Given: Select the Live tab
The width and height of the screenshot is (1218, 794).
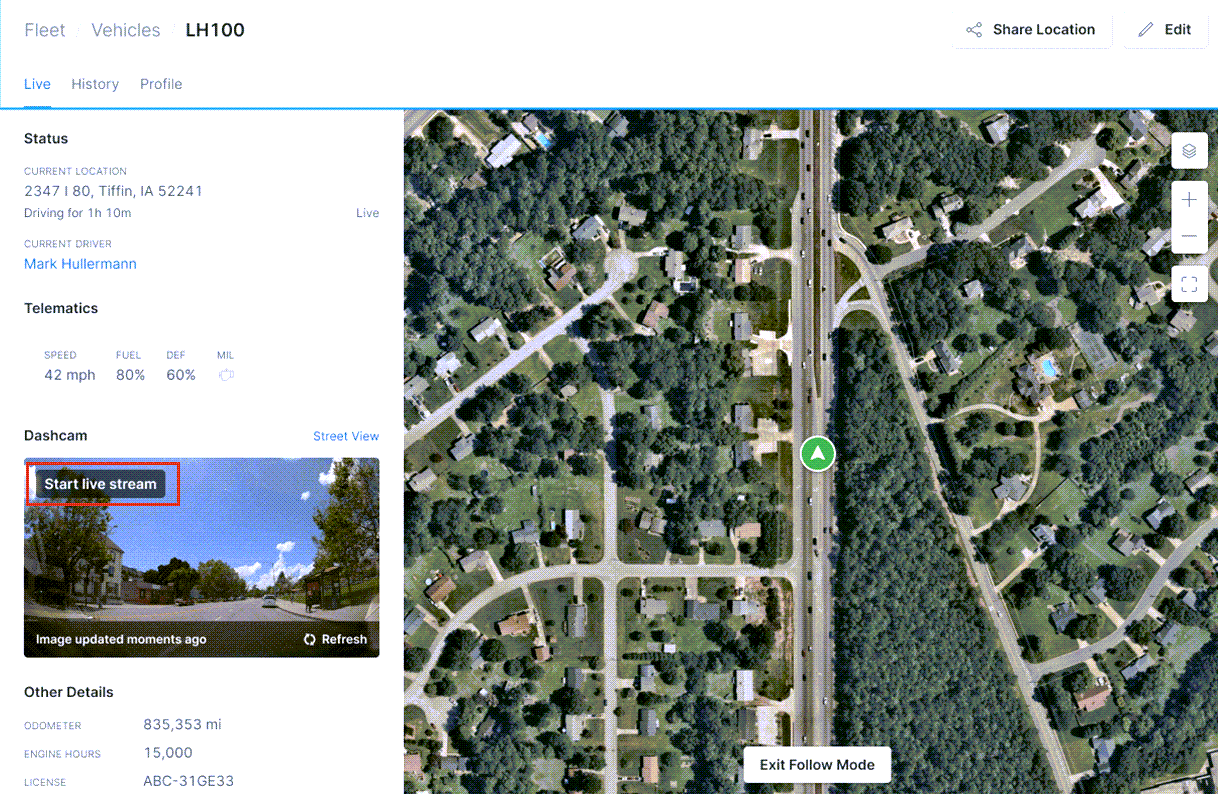Looking at the screenshot, I should coord(37,84).
